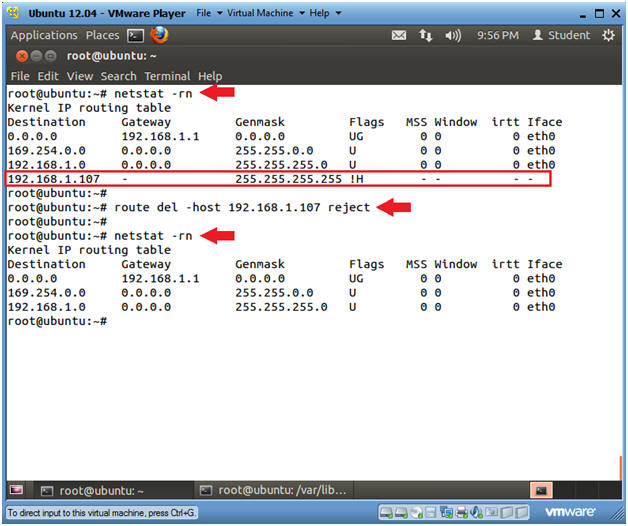This screenshot has height=526, width=628.
Task: Show desktop using bottom-left panel icon
Action: [x=16, y=490]
